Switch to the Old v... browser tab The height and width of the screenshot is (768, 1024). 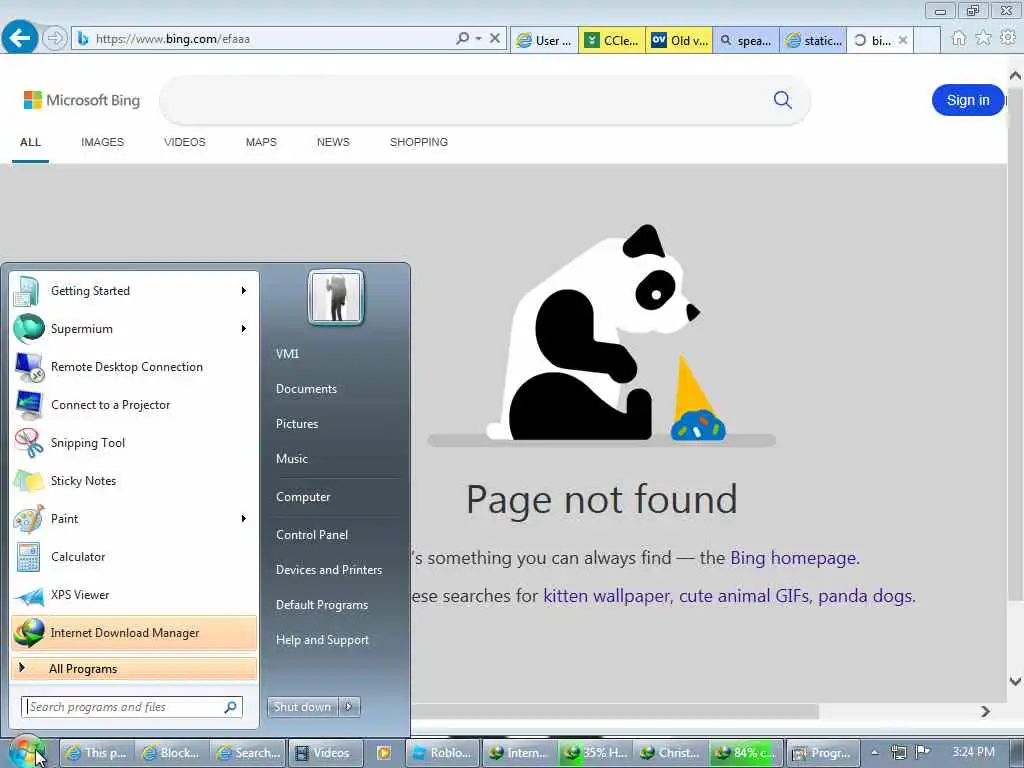pyautogui.click(x=679, y=40)
